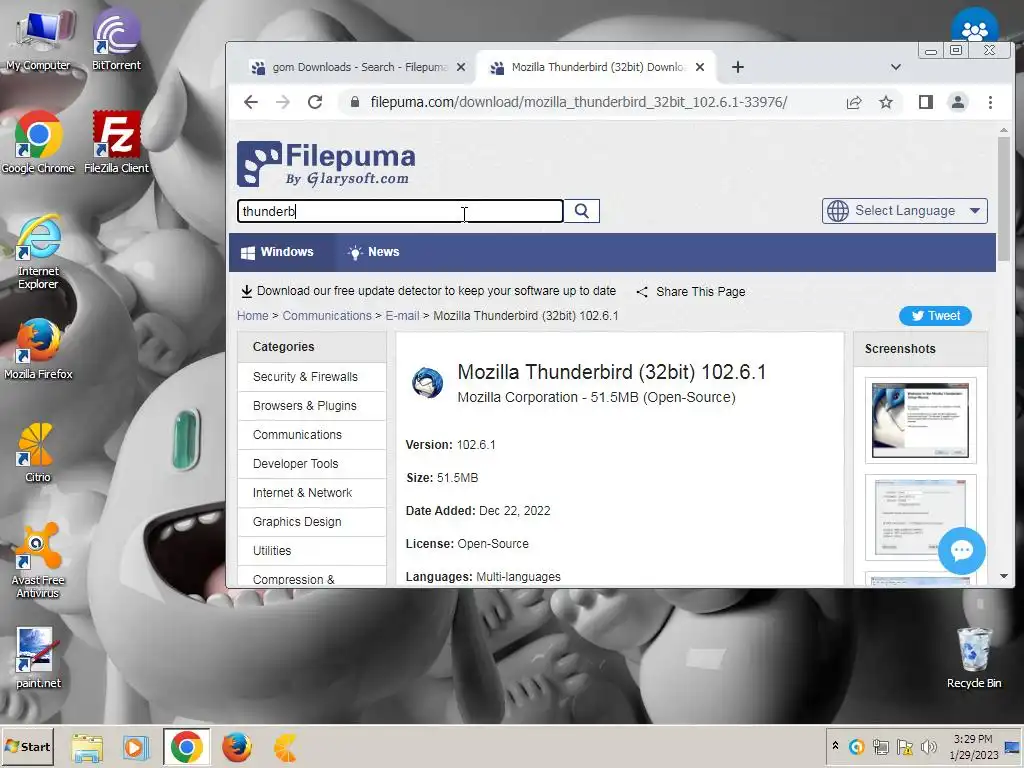
Task: Open Developer Tools category
Action: [312, 464]
